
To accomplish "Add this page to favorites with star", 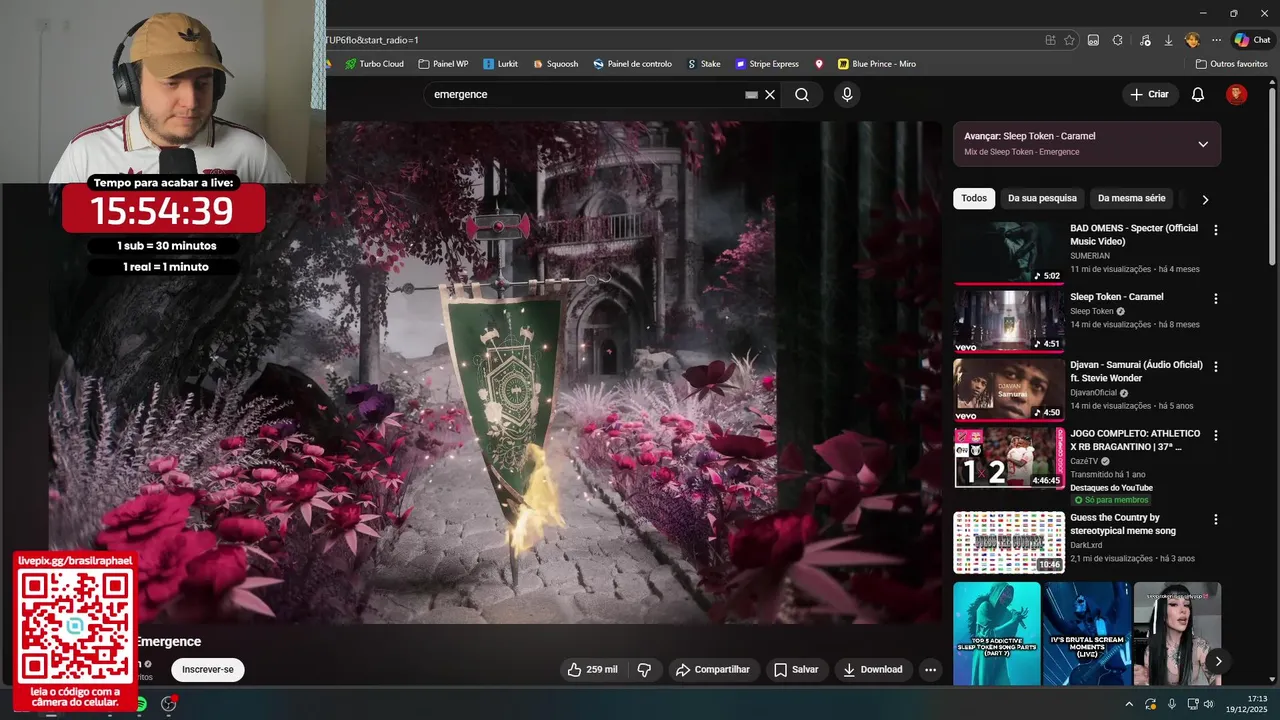I will pos(1069,40).
